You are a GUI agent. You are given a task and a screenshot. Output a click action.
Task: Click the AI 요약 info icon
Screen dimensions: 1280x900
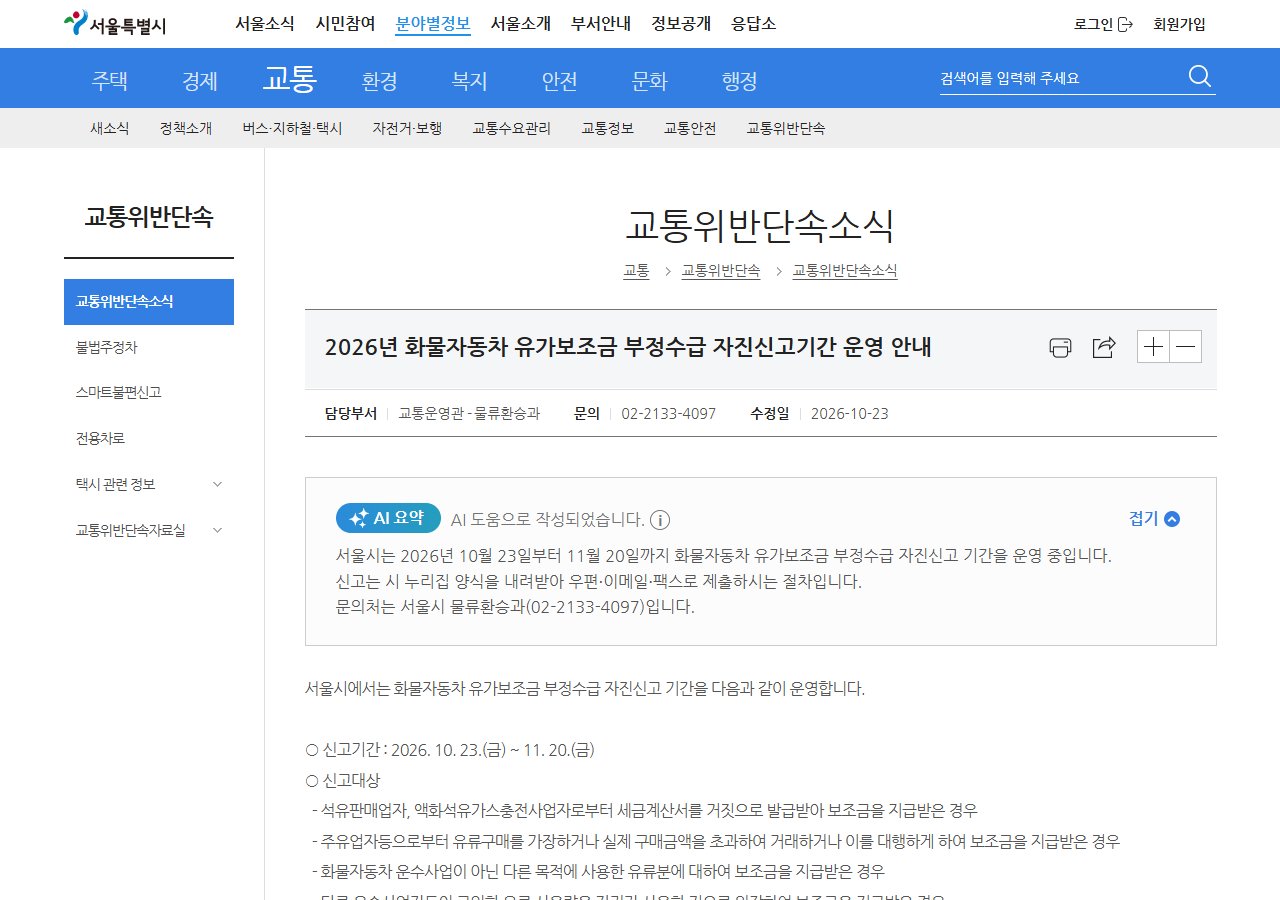click(x=660, y=519)
